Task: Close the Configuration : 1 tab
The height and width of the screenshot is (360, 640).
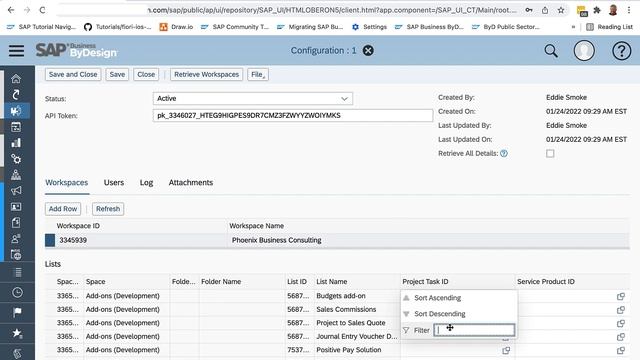Action: [x=368, y=51]
